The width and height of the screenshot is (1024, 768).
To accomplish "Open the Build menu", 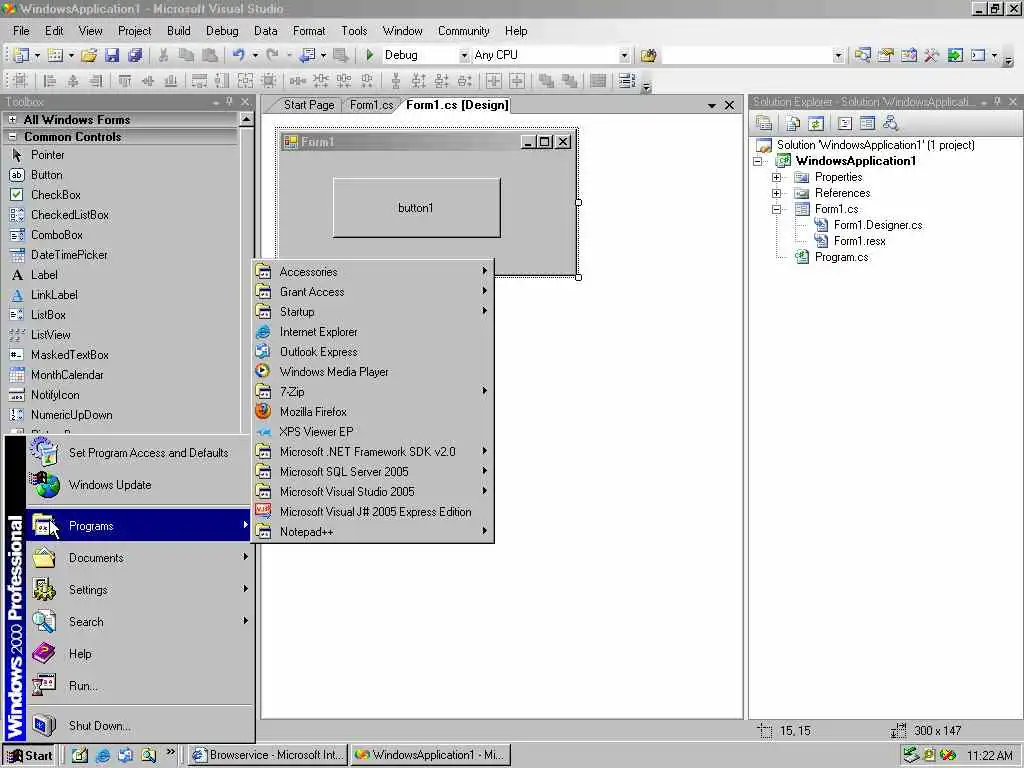I will pos(178,31).
